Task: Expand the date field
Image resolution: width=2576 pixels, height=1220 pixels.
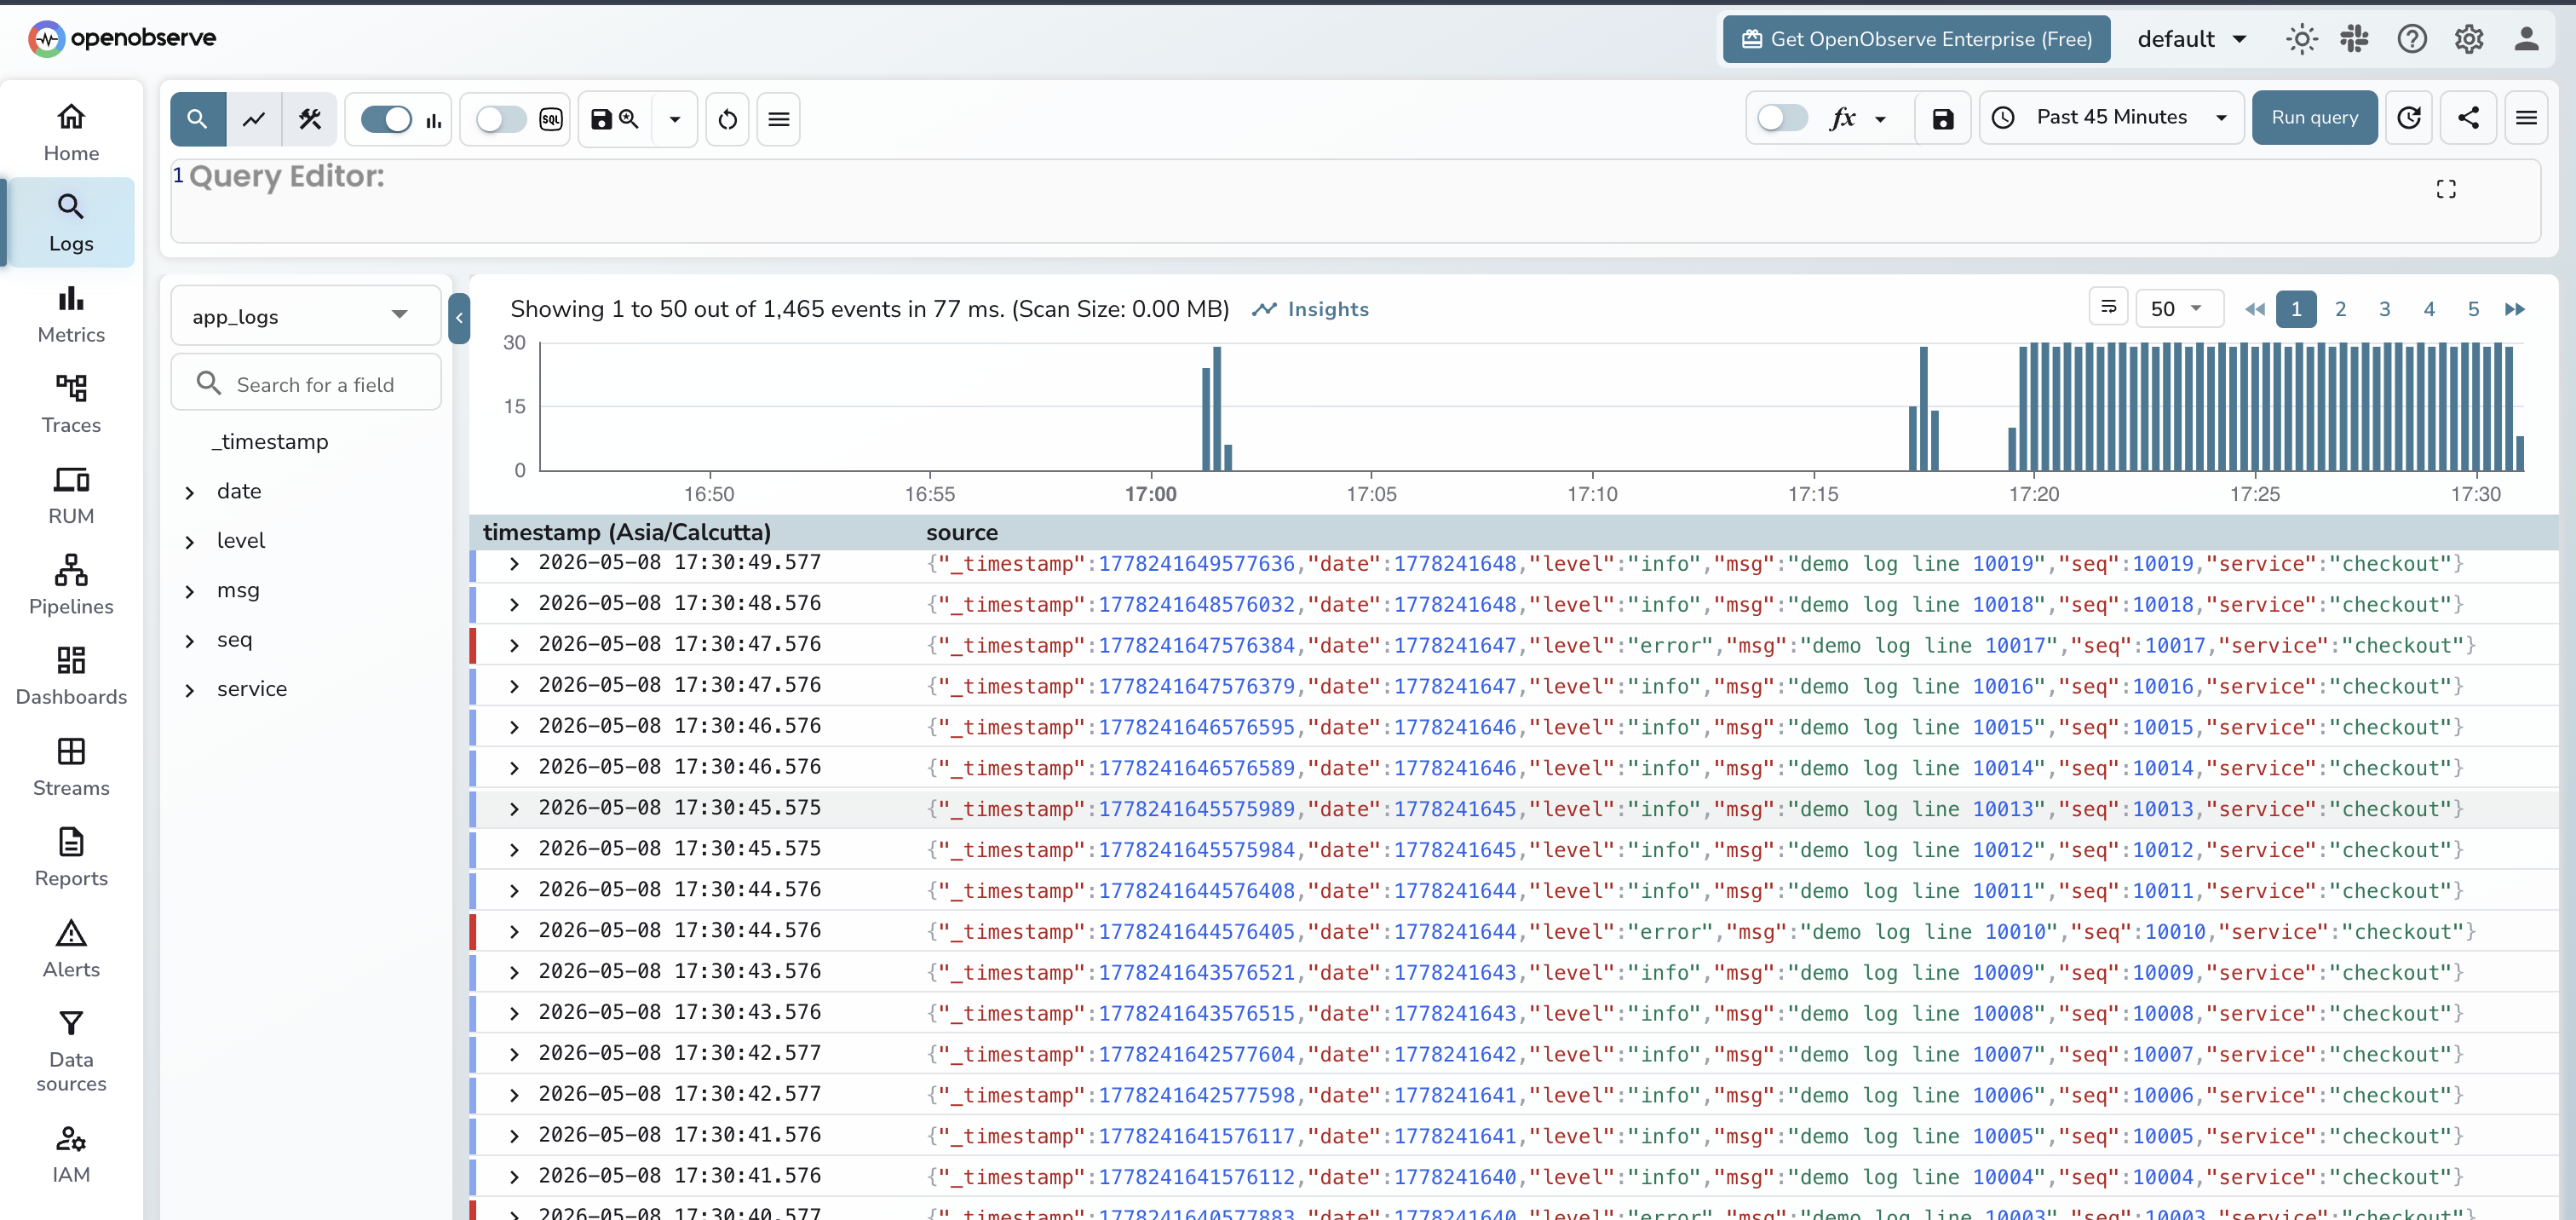Action: [189, 492]
